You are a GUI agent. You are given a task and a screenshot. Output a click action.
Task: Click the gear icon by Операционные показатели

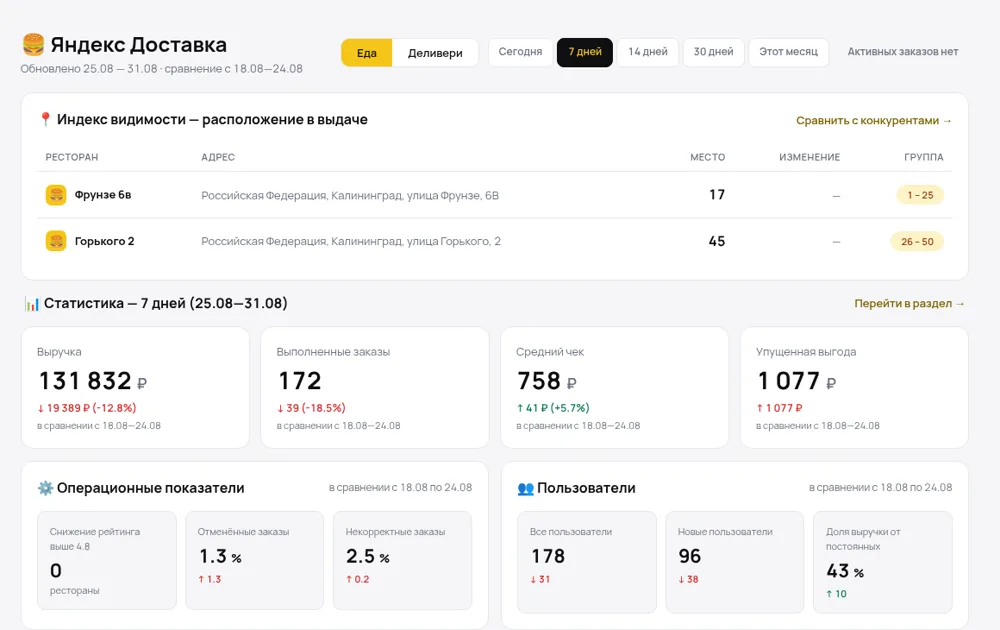click(45, 488)
